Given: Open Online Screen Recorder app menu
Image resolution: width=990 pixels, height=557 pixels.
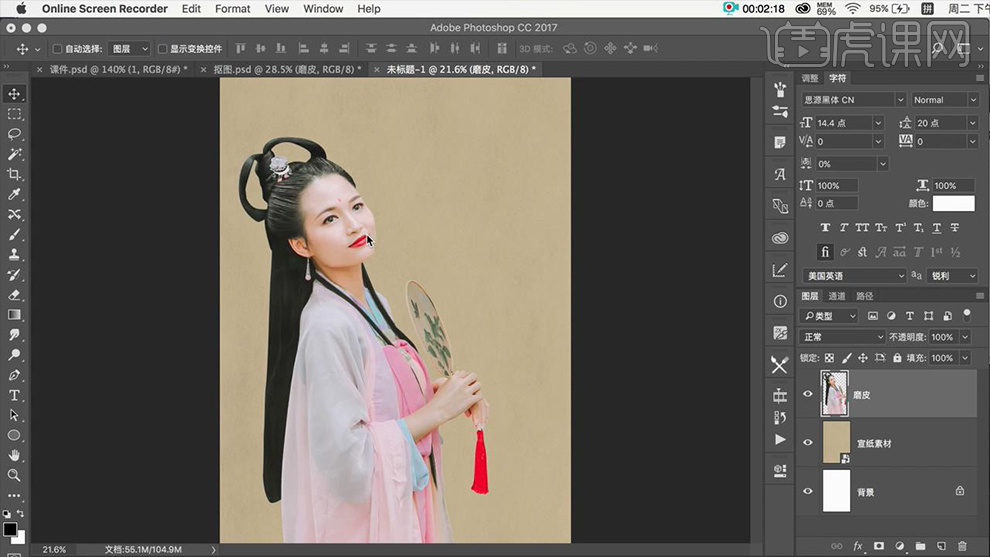Looking at the screenshot, I should coord(105,9).
